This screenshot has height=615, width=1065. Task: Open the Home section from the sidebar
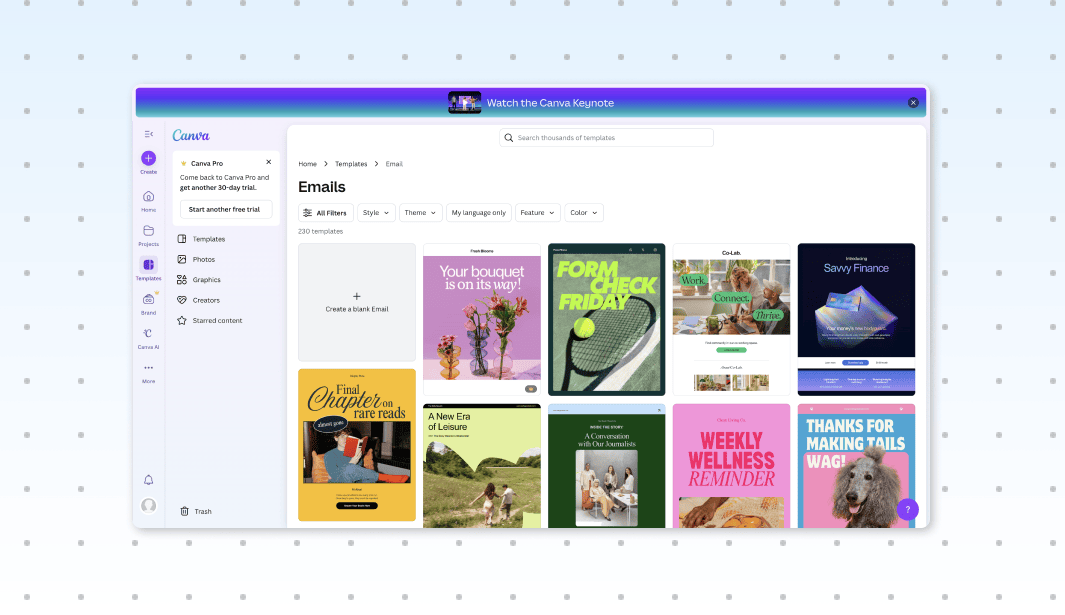pyautogui.click(x=148, y=196)
